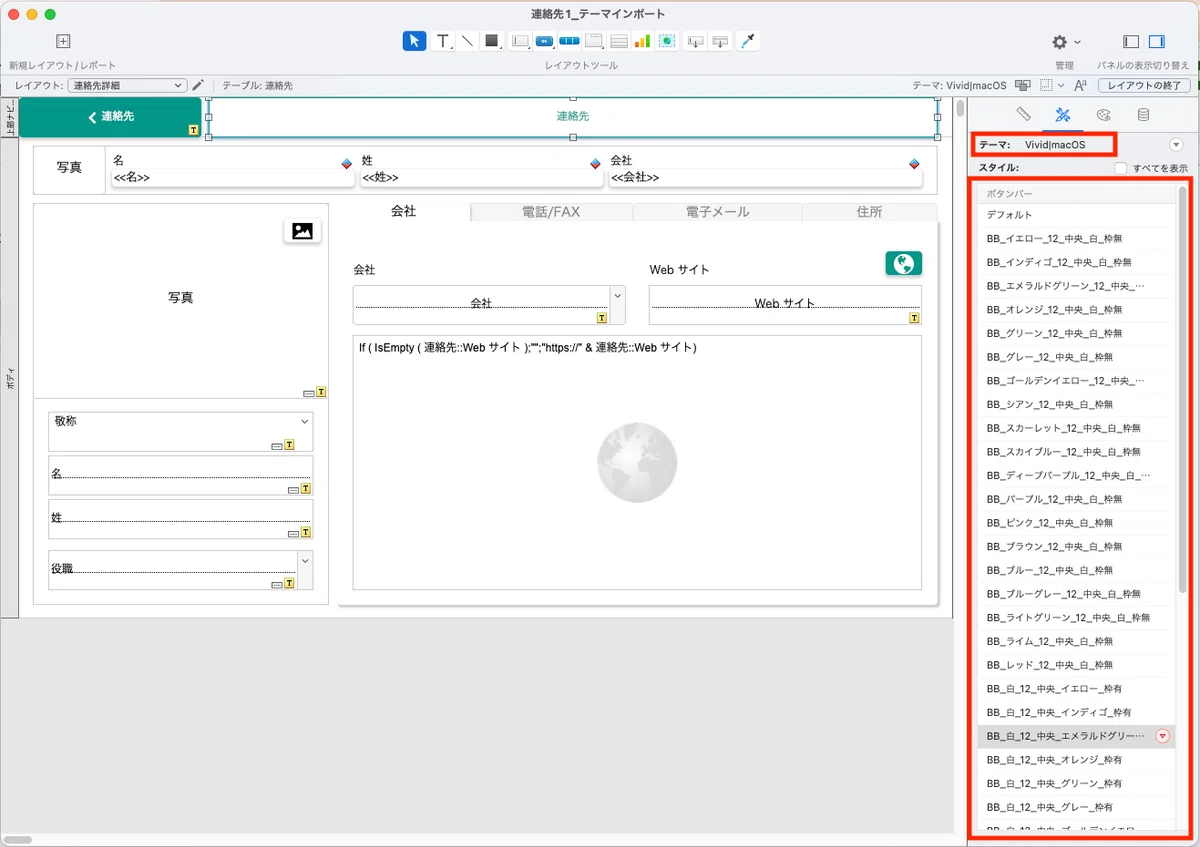
Task: Select the Tab Control tool
Action: [594, 41]
